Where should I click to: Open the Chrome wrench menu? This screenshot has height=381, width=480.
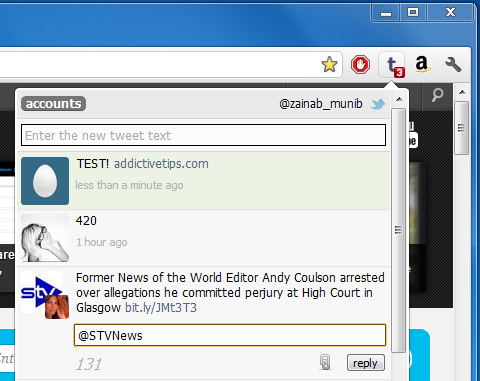(453, 64)
